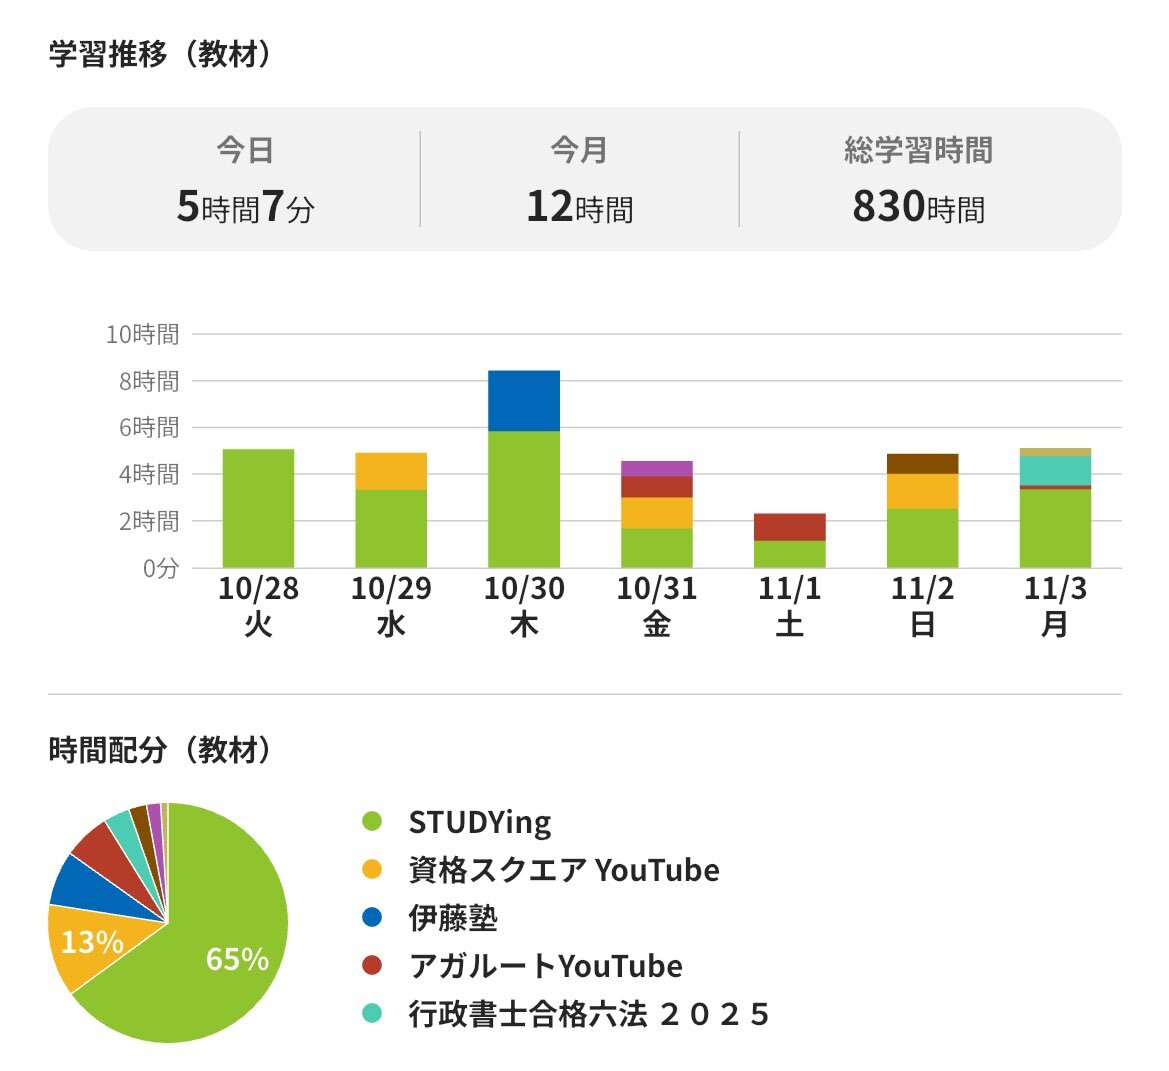
Task: Click the red segment of the 11/1 bar
Action: tap(790, 527)
